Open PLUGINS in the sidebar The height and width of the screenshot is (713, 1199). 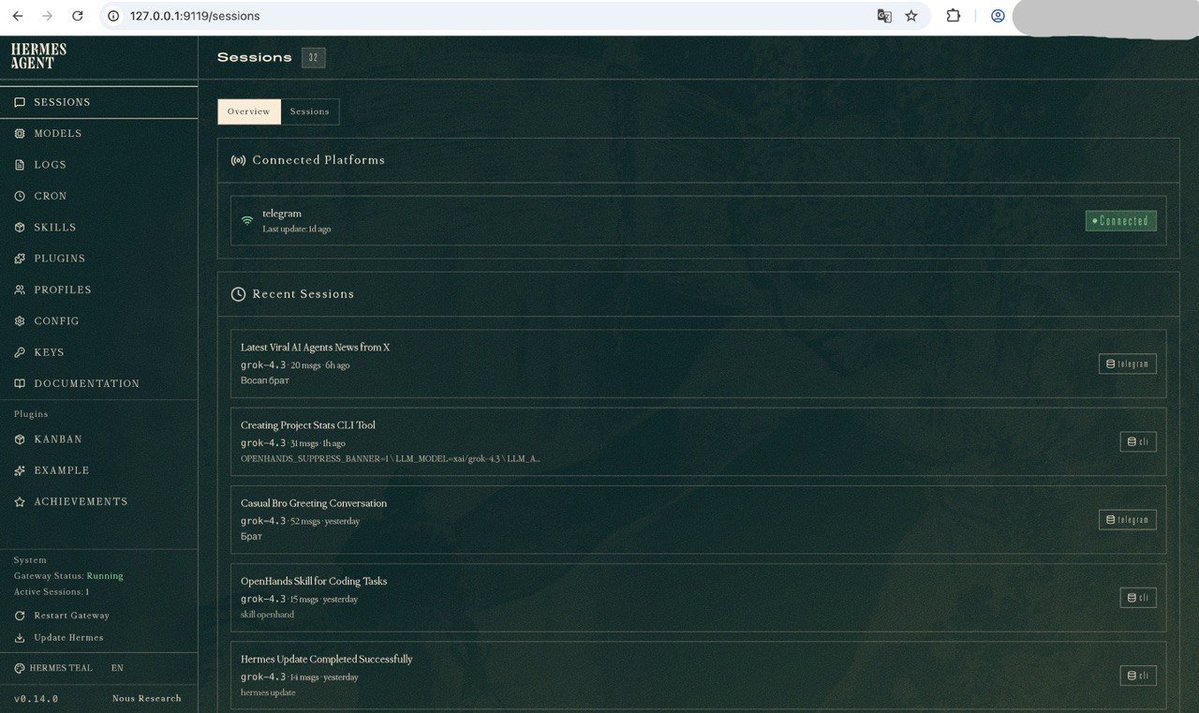pos(99,259)
